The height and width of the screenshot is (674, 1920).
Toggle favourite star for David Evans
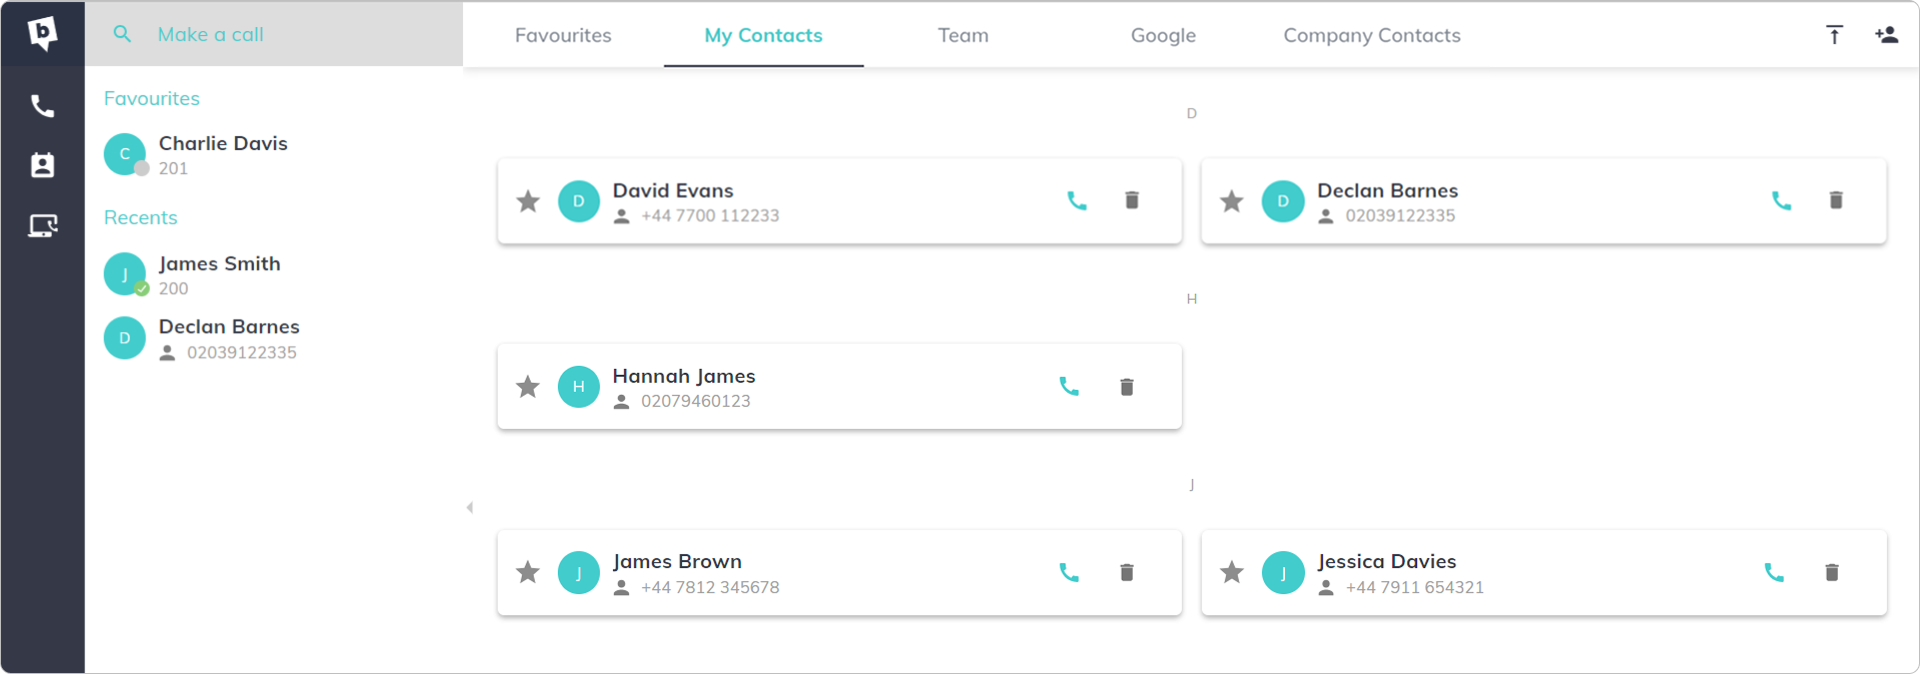[528, 201]
